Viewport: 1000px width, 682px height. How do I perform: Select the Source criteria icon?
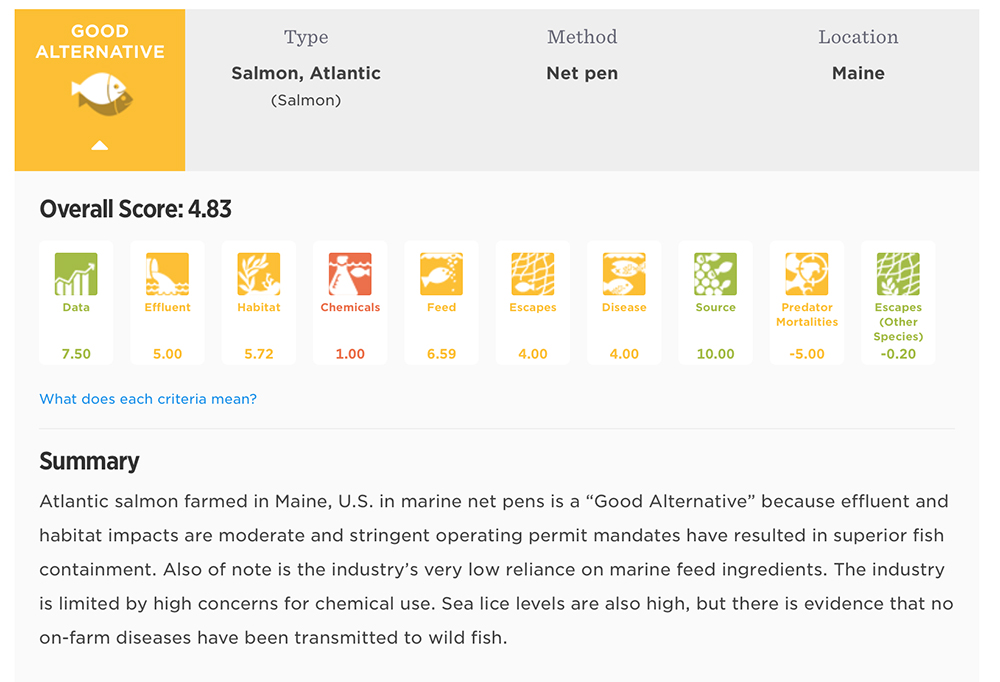point(716,274)
